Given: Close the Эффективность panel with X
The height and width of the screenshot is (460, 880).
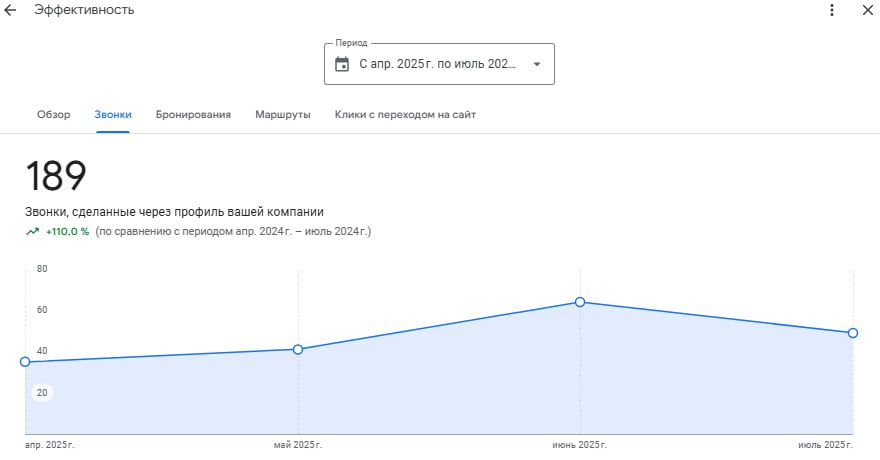Looking at the screenshot, I should pos(866,10).
